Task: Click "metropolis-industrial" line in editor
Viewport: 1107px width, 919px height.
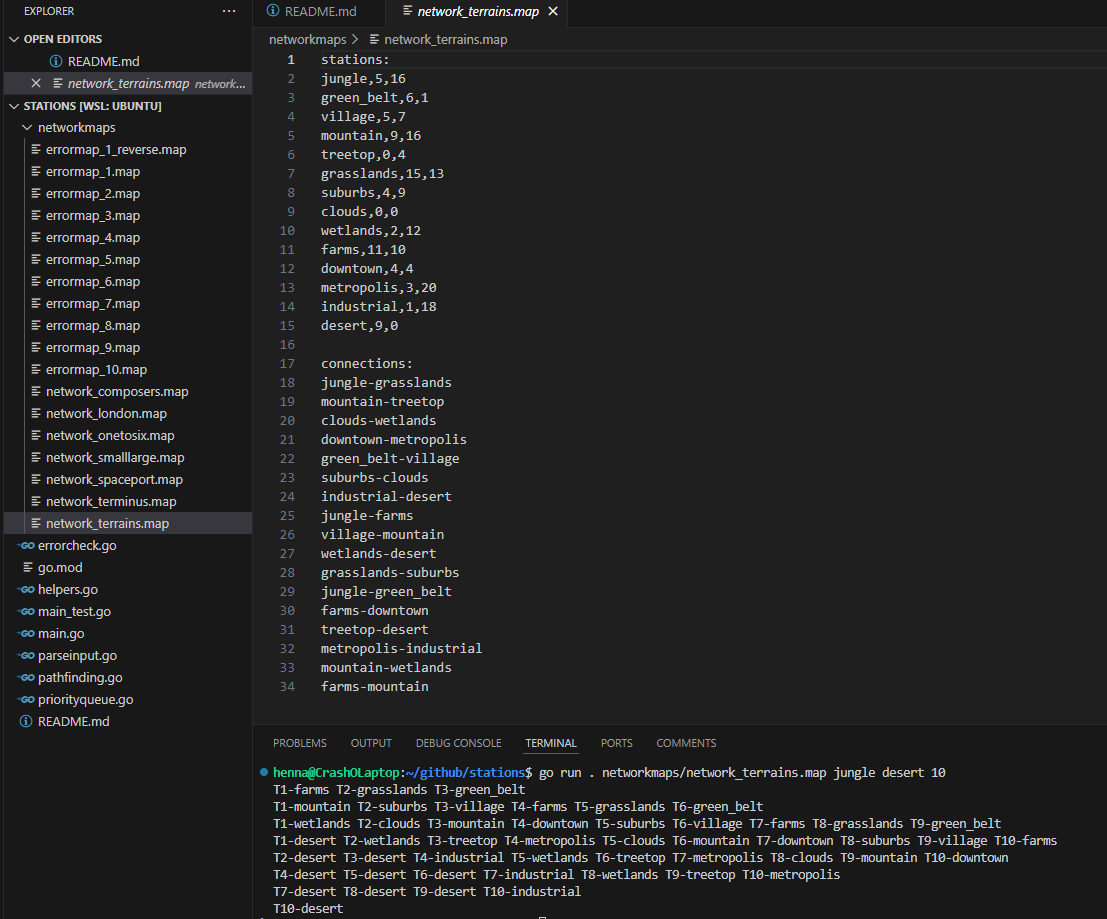Action: click(x=401, y=649)
